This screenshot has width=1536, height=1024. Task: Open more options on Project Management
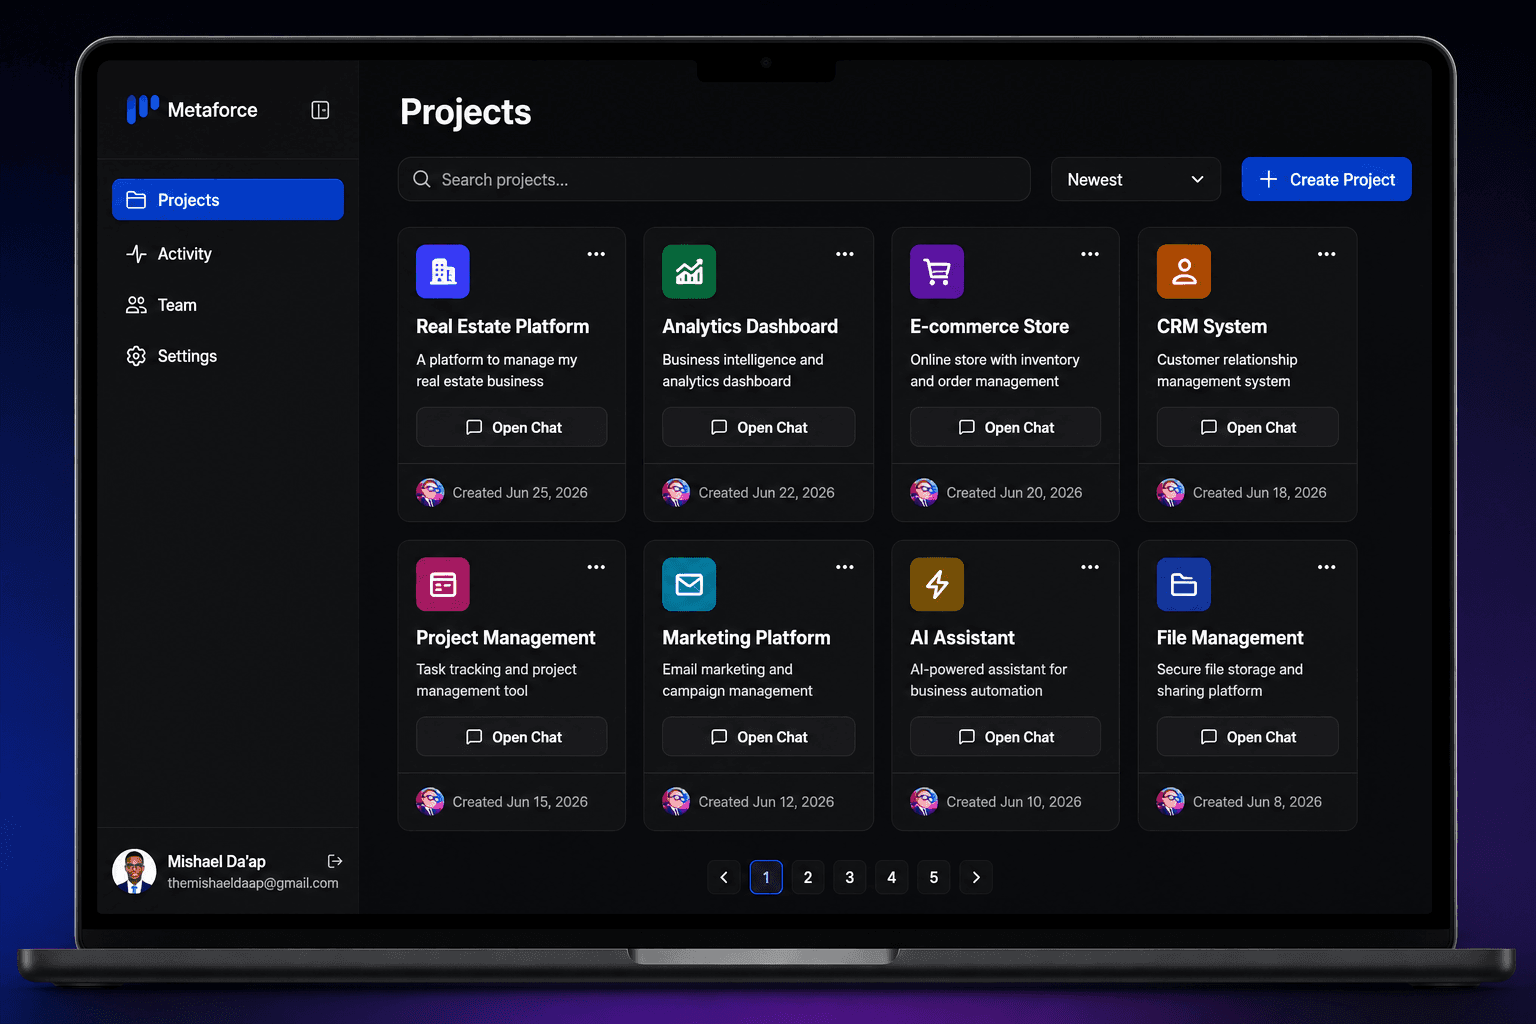coord(596,567)
